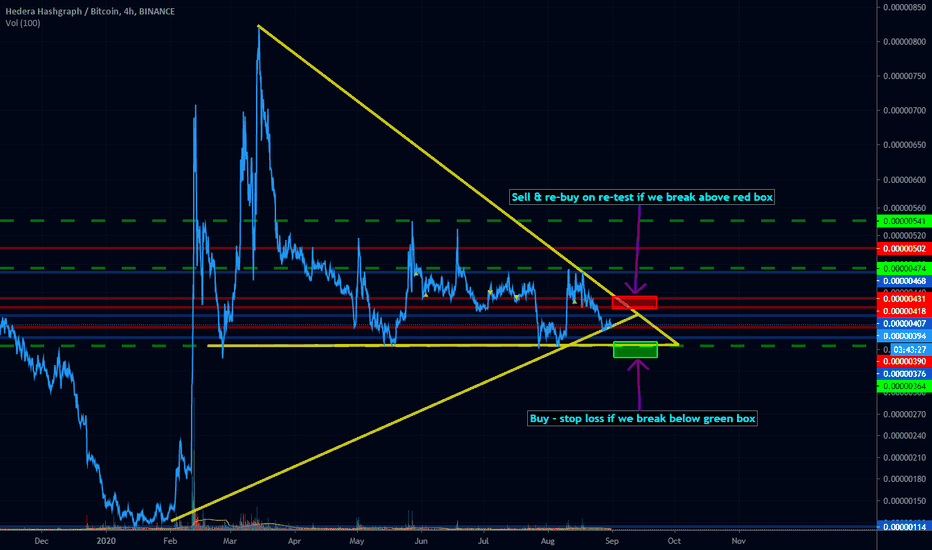Click the red 0.00000431 price label

click(904, 298)
